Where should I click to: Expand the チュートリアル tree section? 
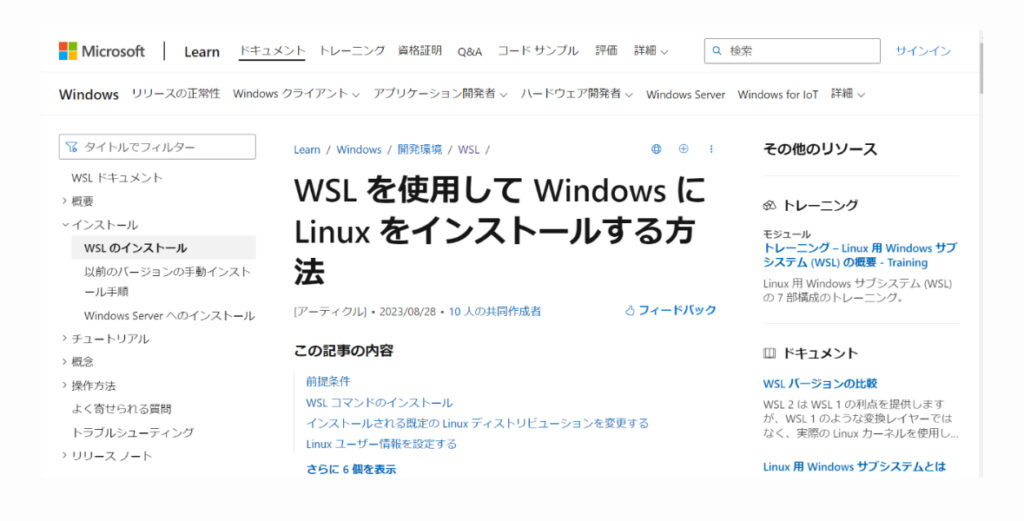(x=65, y=339)
